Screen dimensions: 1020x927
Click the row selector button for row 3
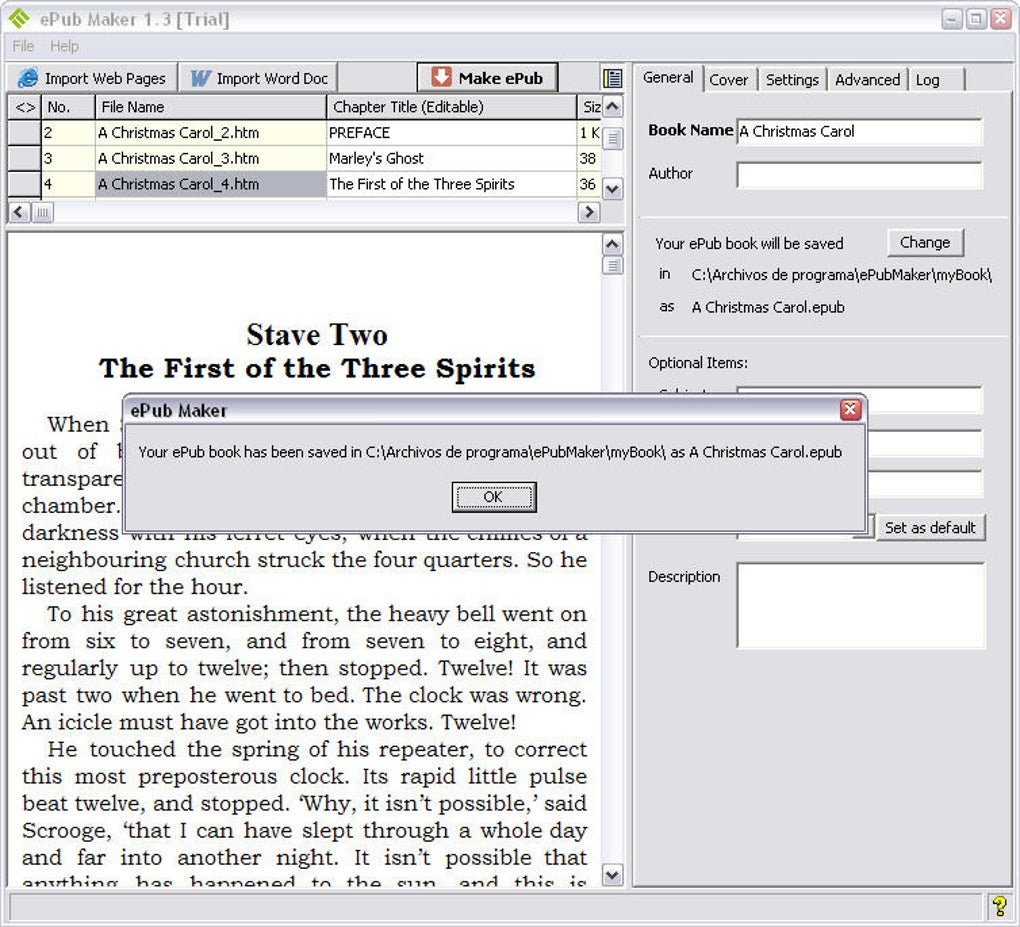pyautogui.click(x=25, y=159)
